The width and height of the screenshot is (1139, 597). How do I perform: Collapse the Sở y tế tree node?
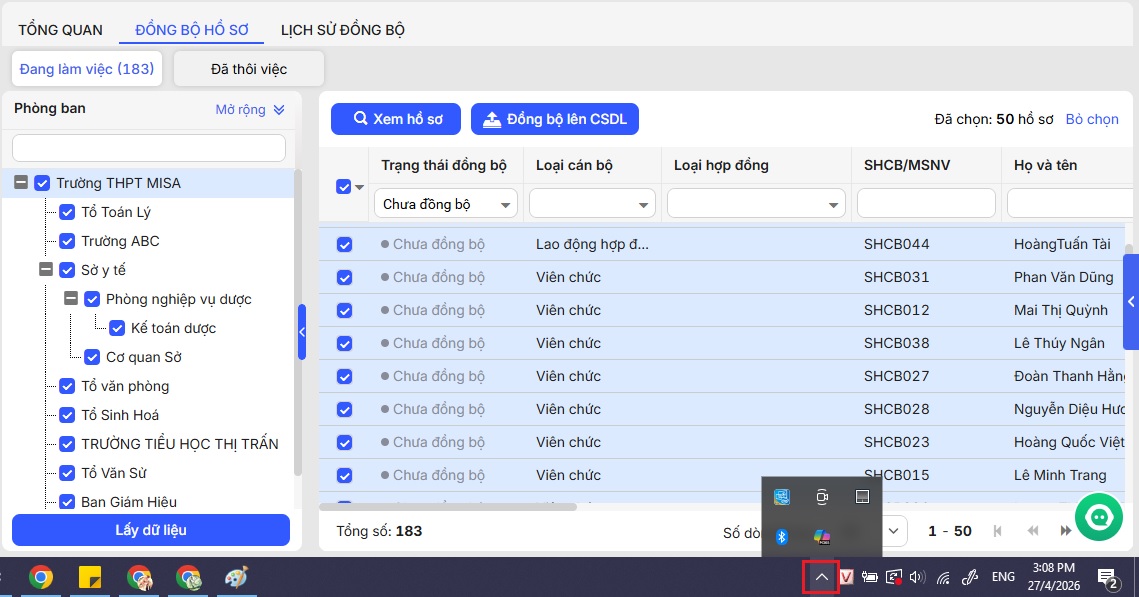tap(45, 270)
